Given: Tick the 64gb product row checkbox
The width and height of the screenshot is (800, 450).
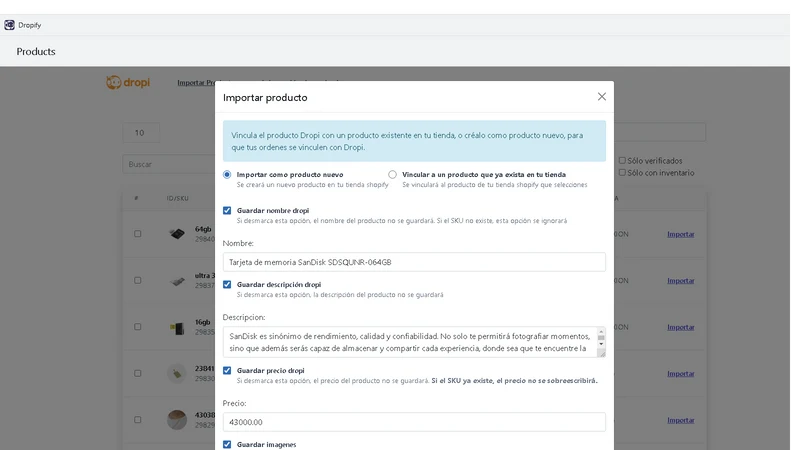Looking at the screenshot, I should [138, 234].
